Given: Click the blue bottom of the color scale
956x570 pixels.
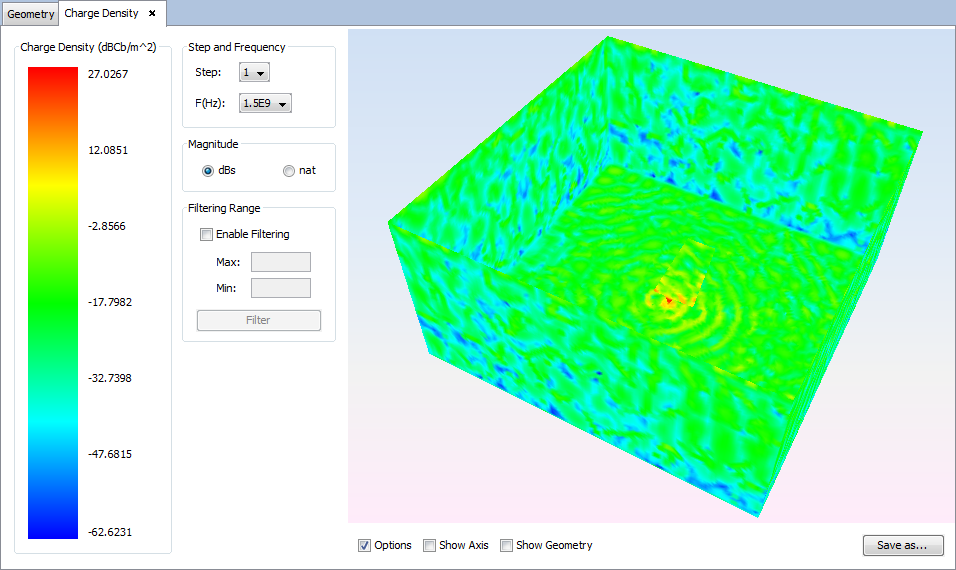Looking at the screenshot, I should [x=52, y=528].
